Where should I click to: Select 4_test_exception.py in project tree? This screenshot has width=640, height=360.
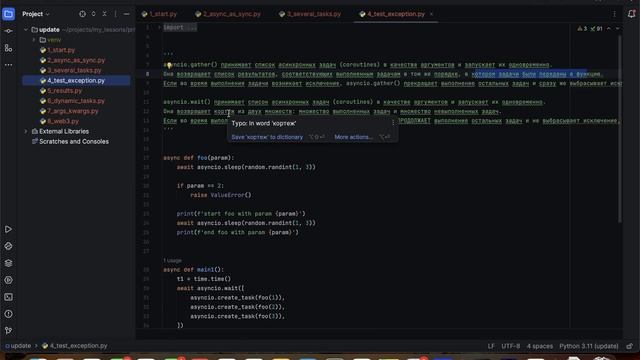(x=77, y=81)
